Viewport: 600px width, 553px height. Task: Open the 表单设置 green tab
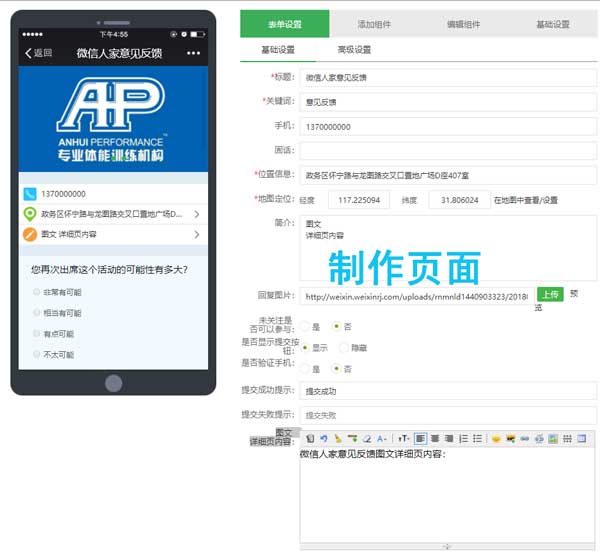(x=284, y=24)
